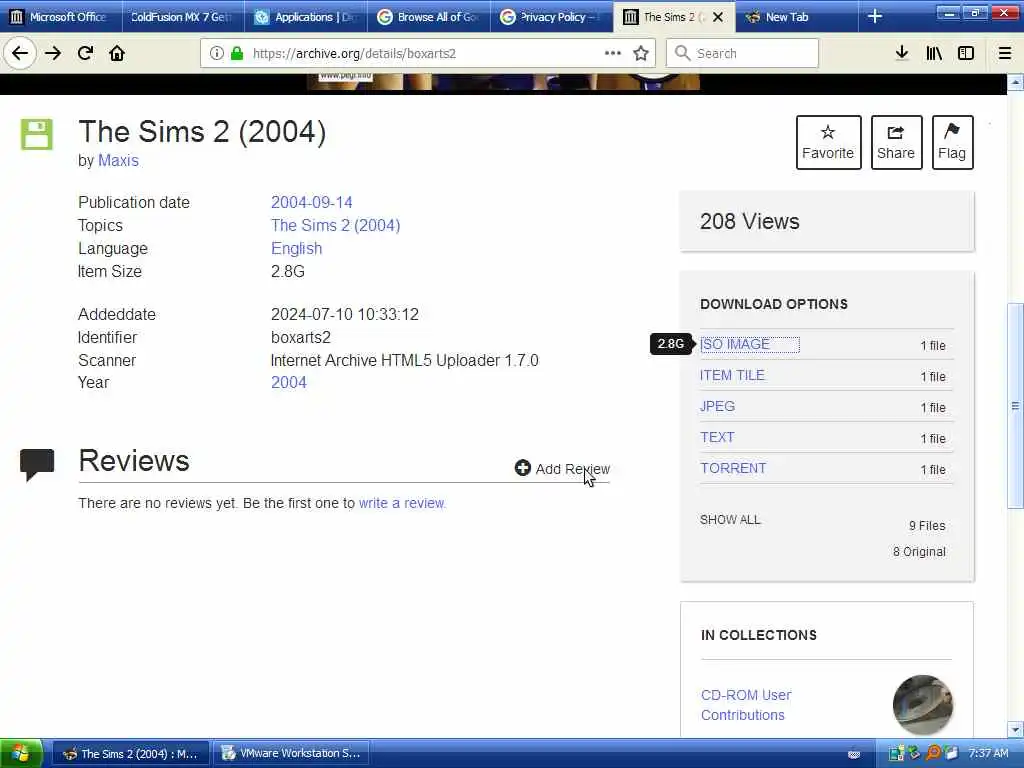The image size is (1024, 768).
Task: Click the identifier value boxarts2
Action: pyautogui.click(x=301, y=338)
